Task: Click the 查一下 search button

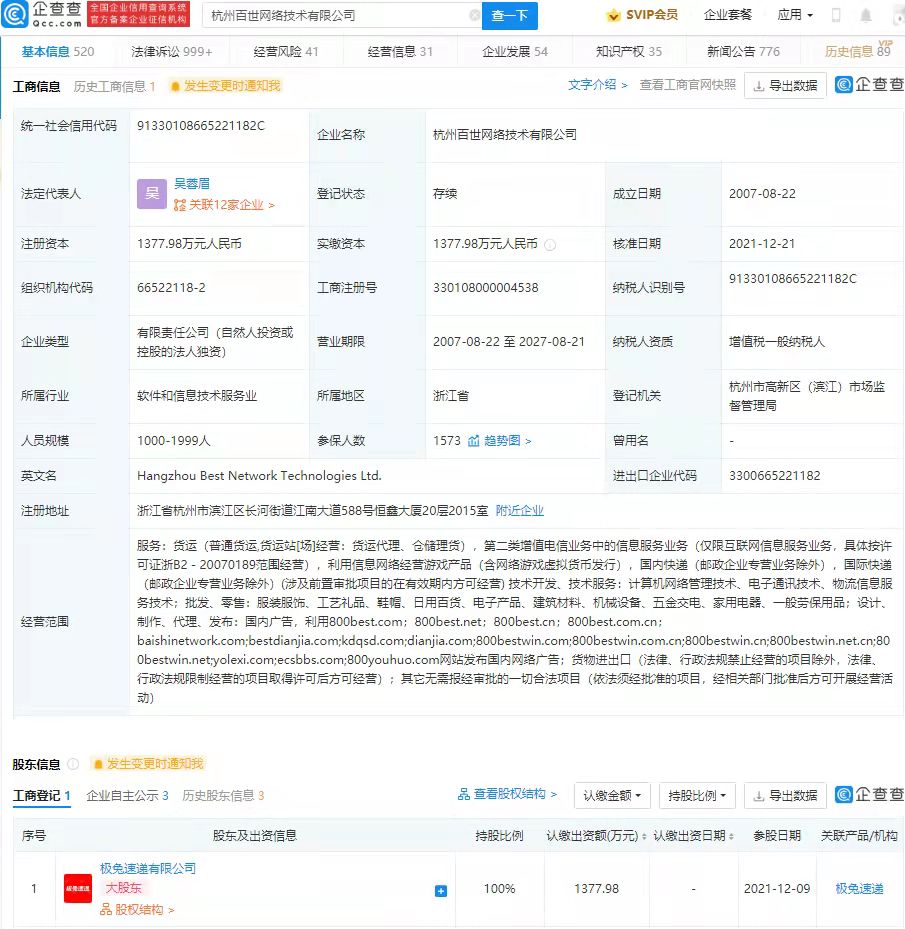Action: tap(510, 15)
